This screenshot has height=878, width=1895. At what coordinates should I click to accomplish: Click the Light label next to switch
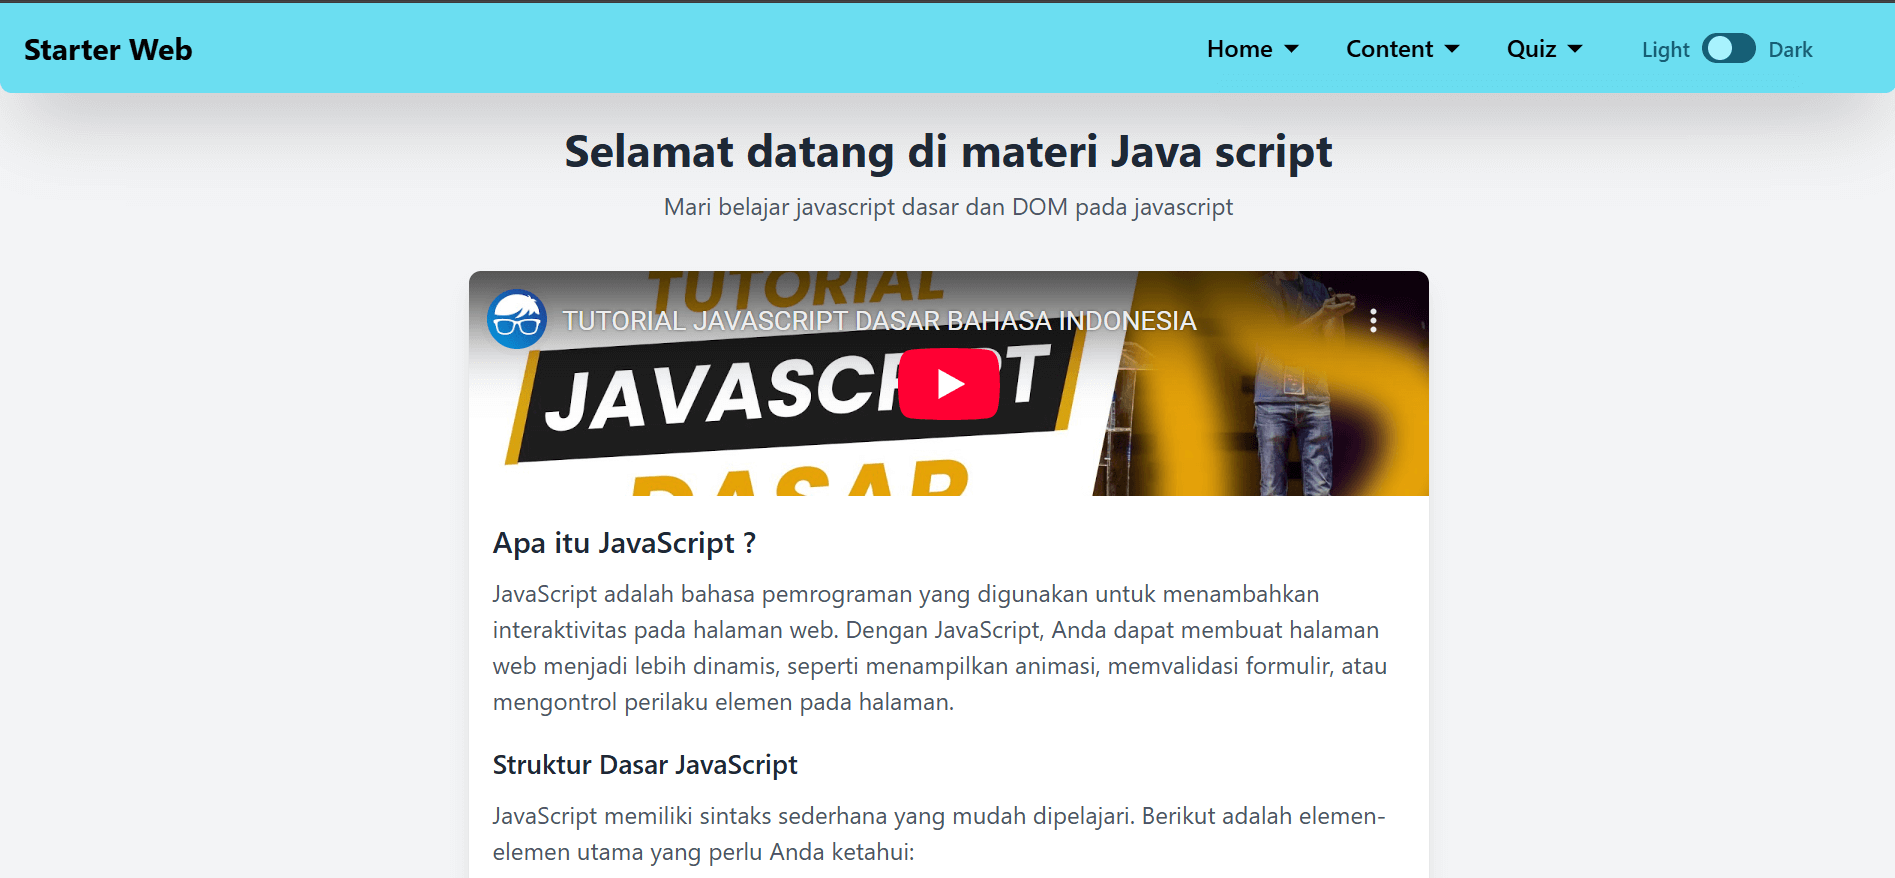[1665, 50]
